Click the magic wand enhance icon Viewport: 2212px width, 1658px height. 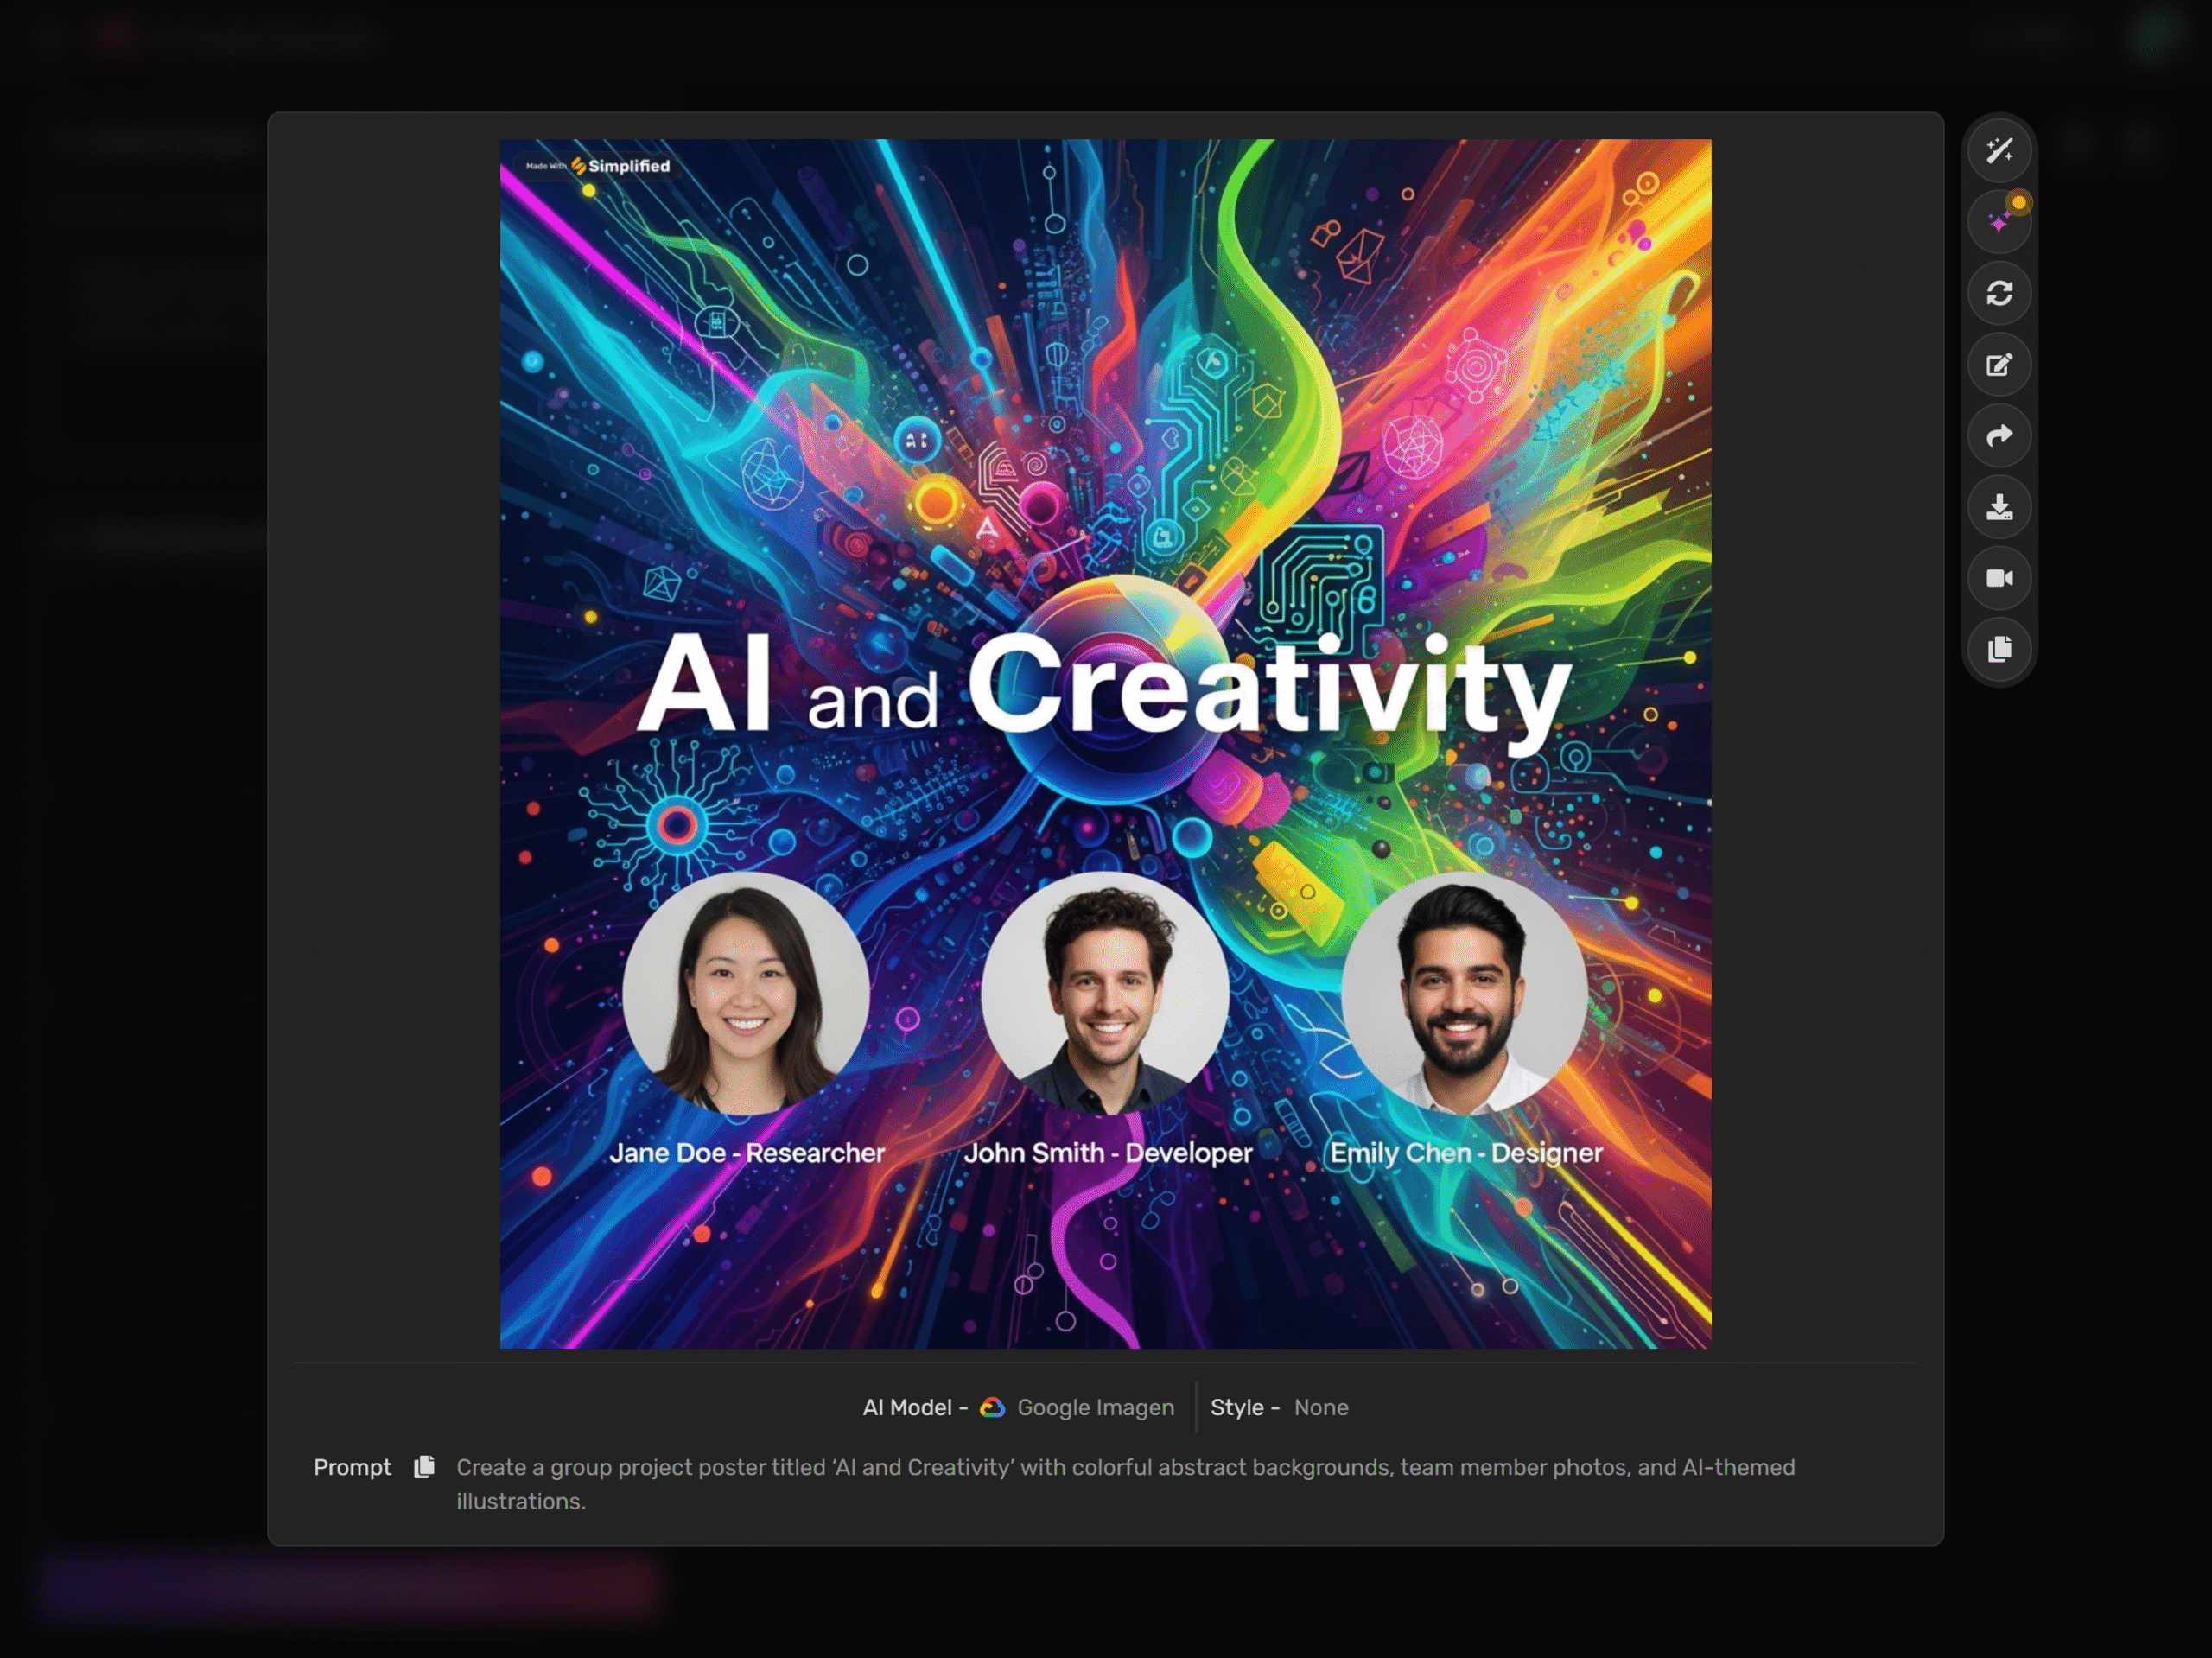click(1998, 151)
